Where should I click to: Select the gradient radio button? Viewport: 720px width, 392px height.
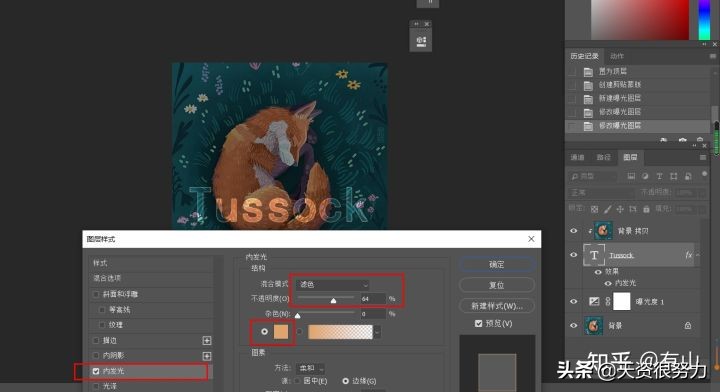(x=299, y=331)
